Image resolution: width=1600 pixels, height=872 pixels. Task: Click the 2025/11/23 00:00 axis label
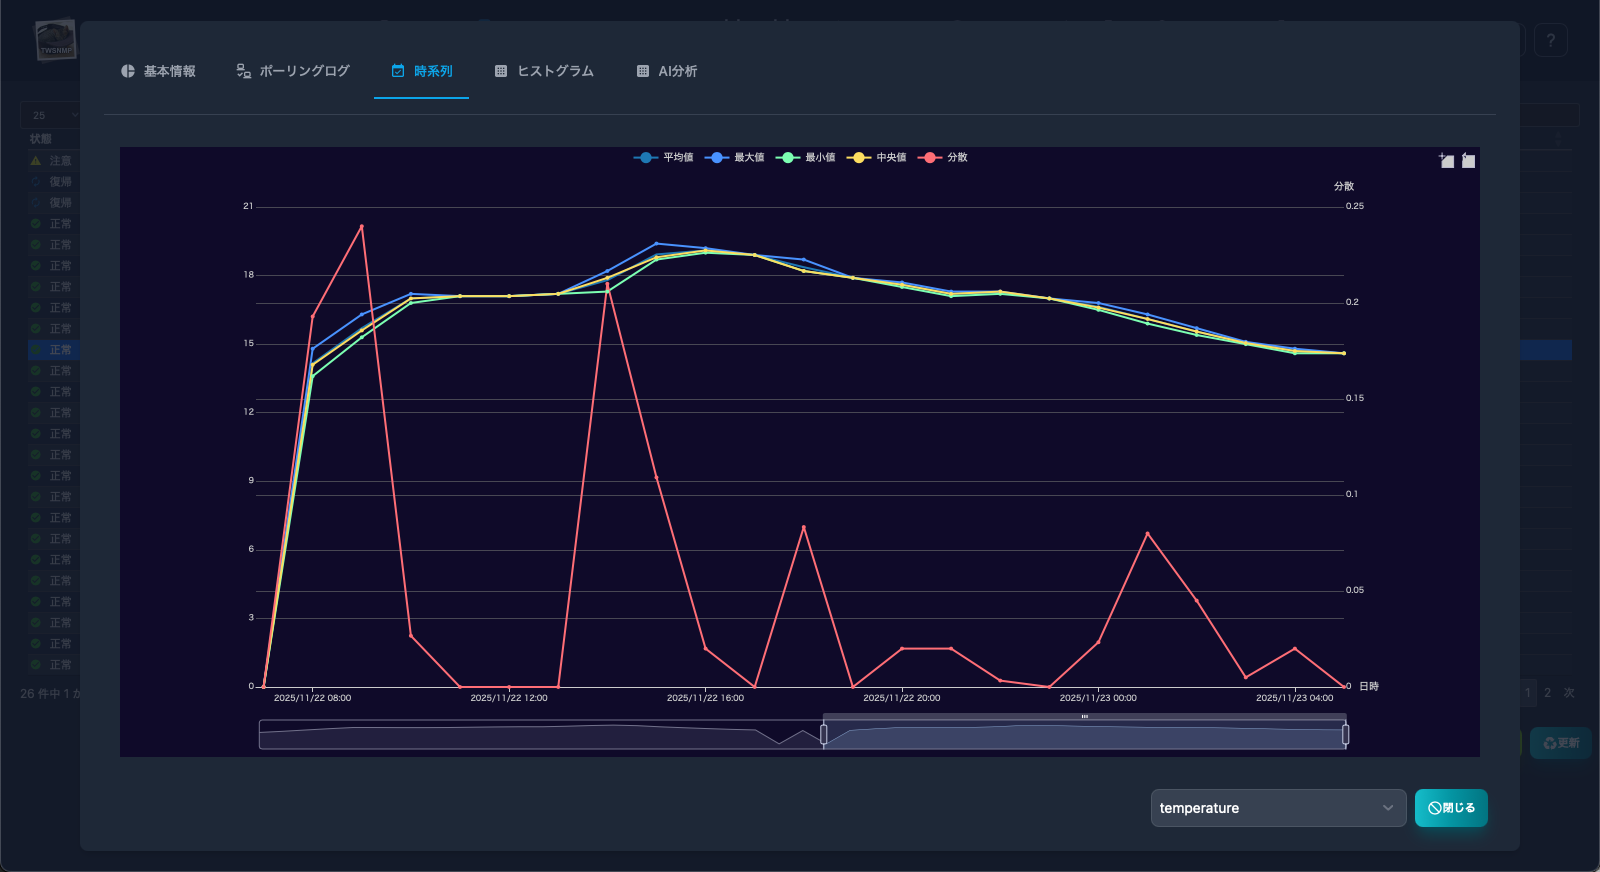click(x=1098, y=698)
